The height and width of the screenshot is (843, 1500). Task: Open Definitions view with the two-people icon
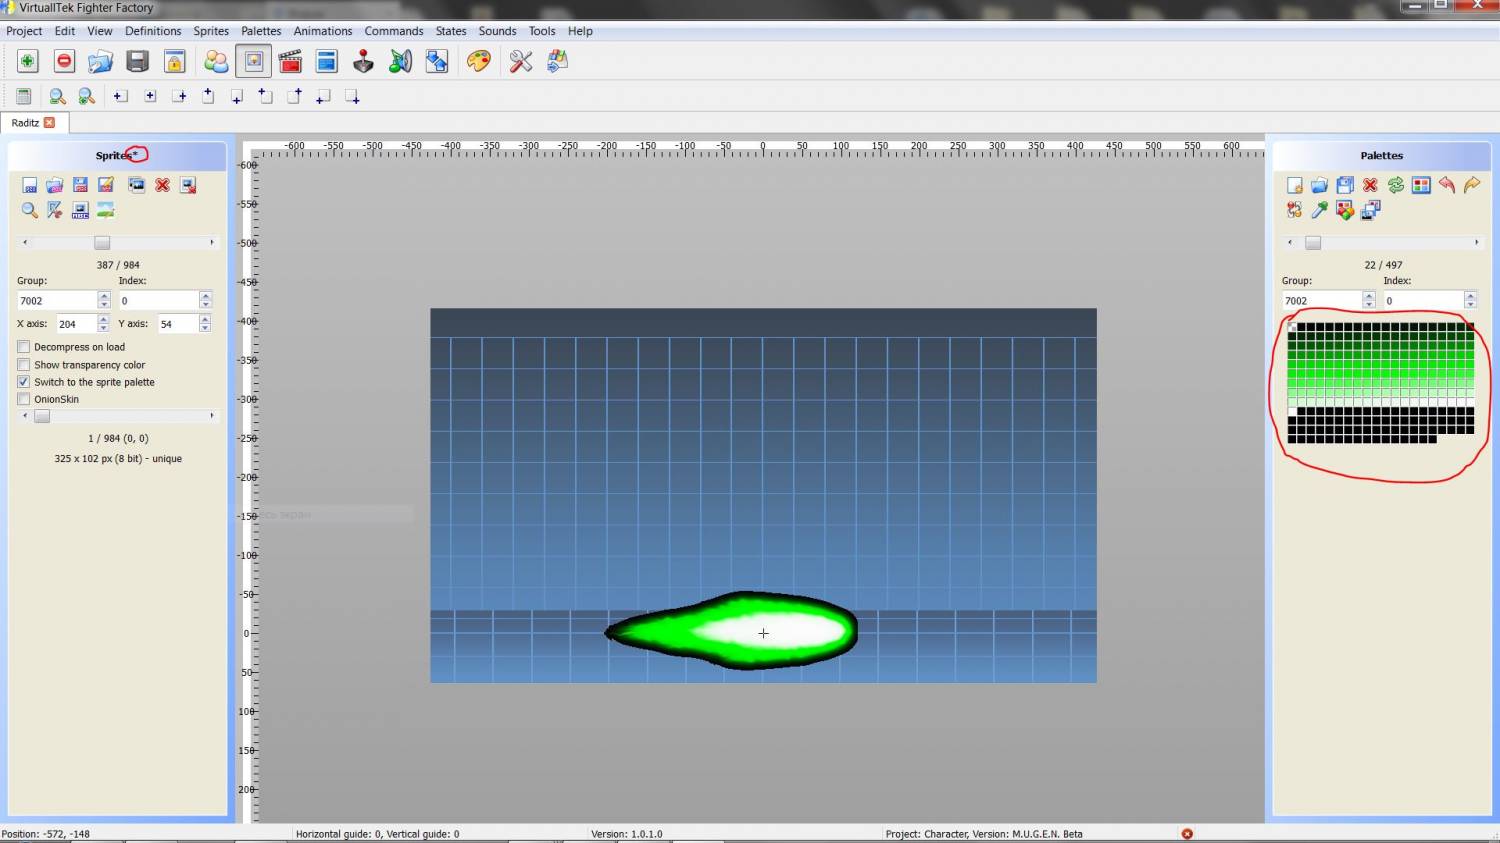216,62
